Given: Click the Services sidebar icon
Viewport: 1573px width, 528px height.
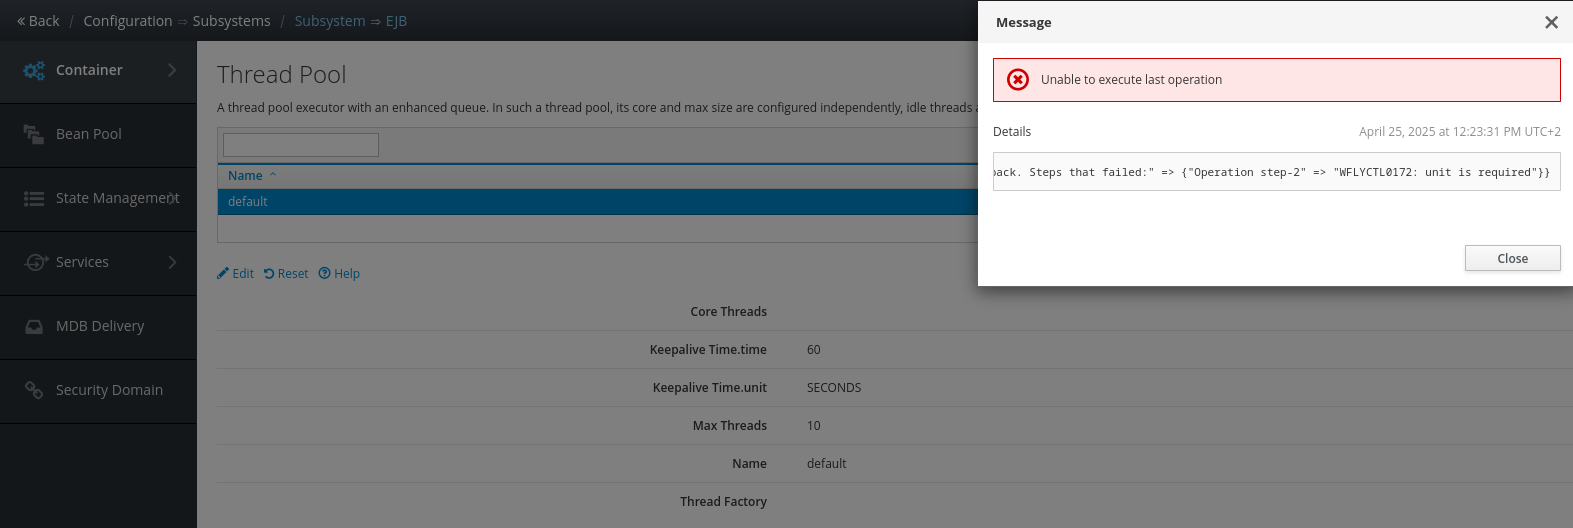Looking at the screenshot, I should (x=36, y=262).
